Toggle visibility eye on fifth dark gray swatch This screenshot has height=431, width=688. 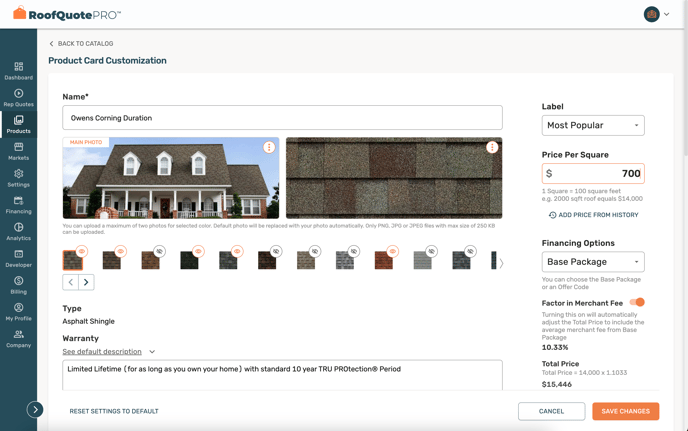pyautogui.click(x=237, y=251)
